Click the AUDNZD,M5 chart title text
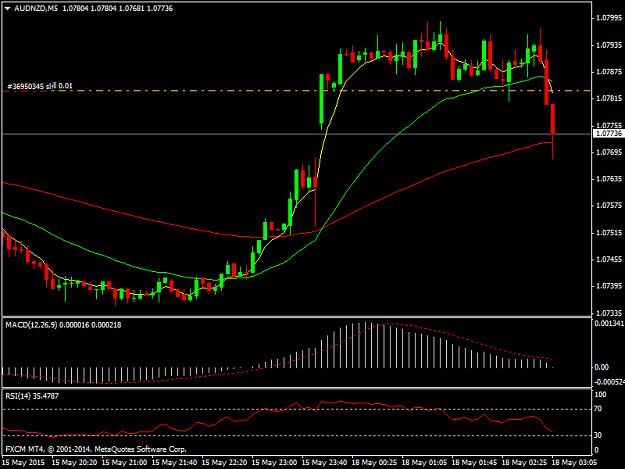Viewport: 625px width, 469px height. (x=36, y=8)
